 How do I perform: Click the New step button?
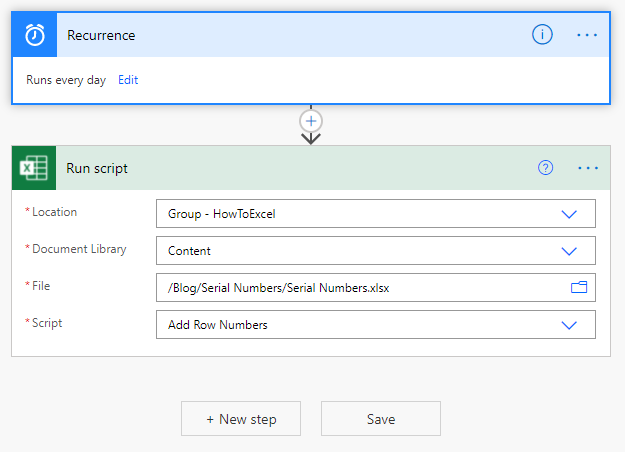[x=241, y=419]
